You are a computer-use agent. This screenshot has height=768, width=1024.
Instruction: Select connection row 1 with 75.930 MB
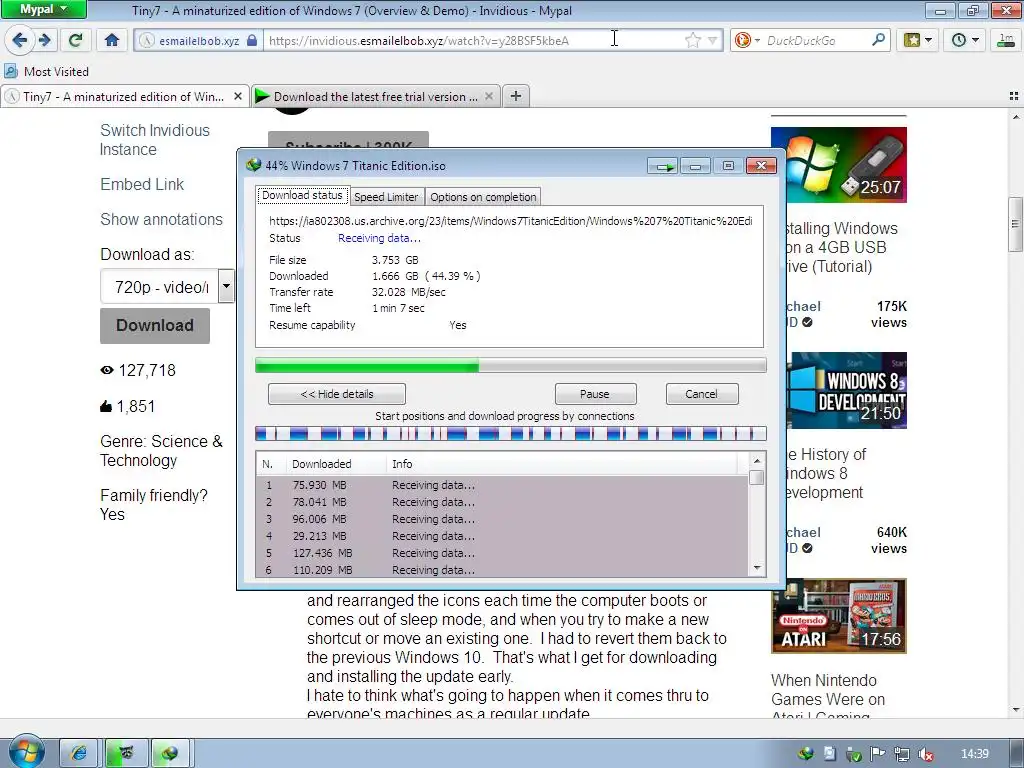pos(502,485)
